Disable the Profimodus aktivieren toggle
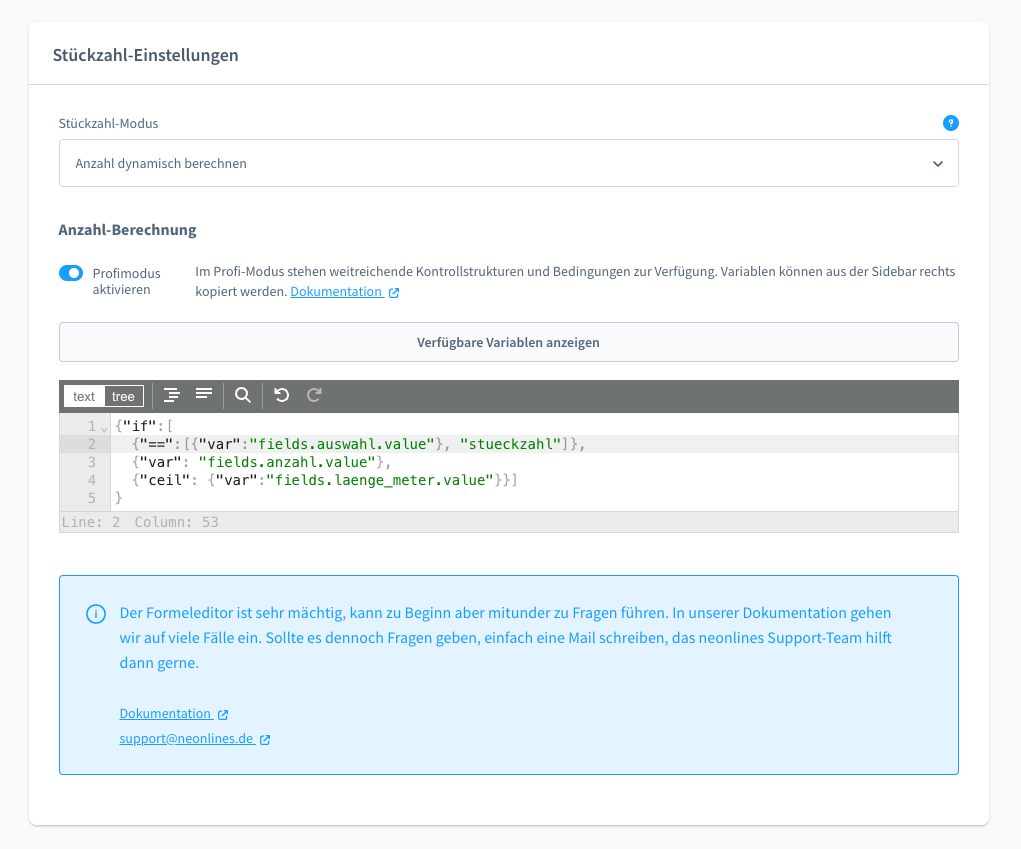 coord(71,273)
